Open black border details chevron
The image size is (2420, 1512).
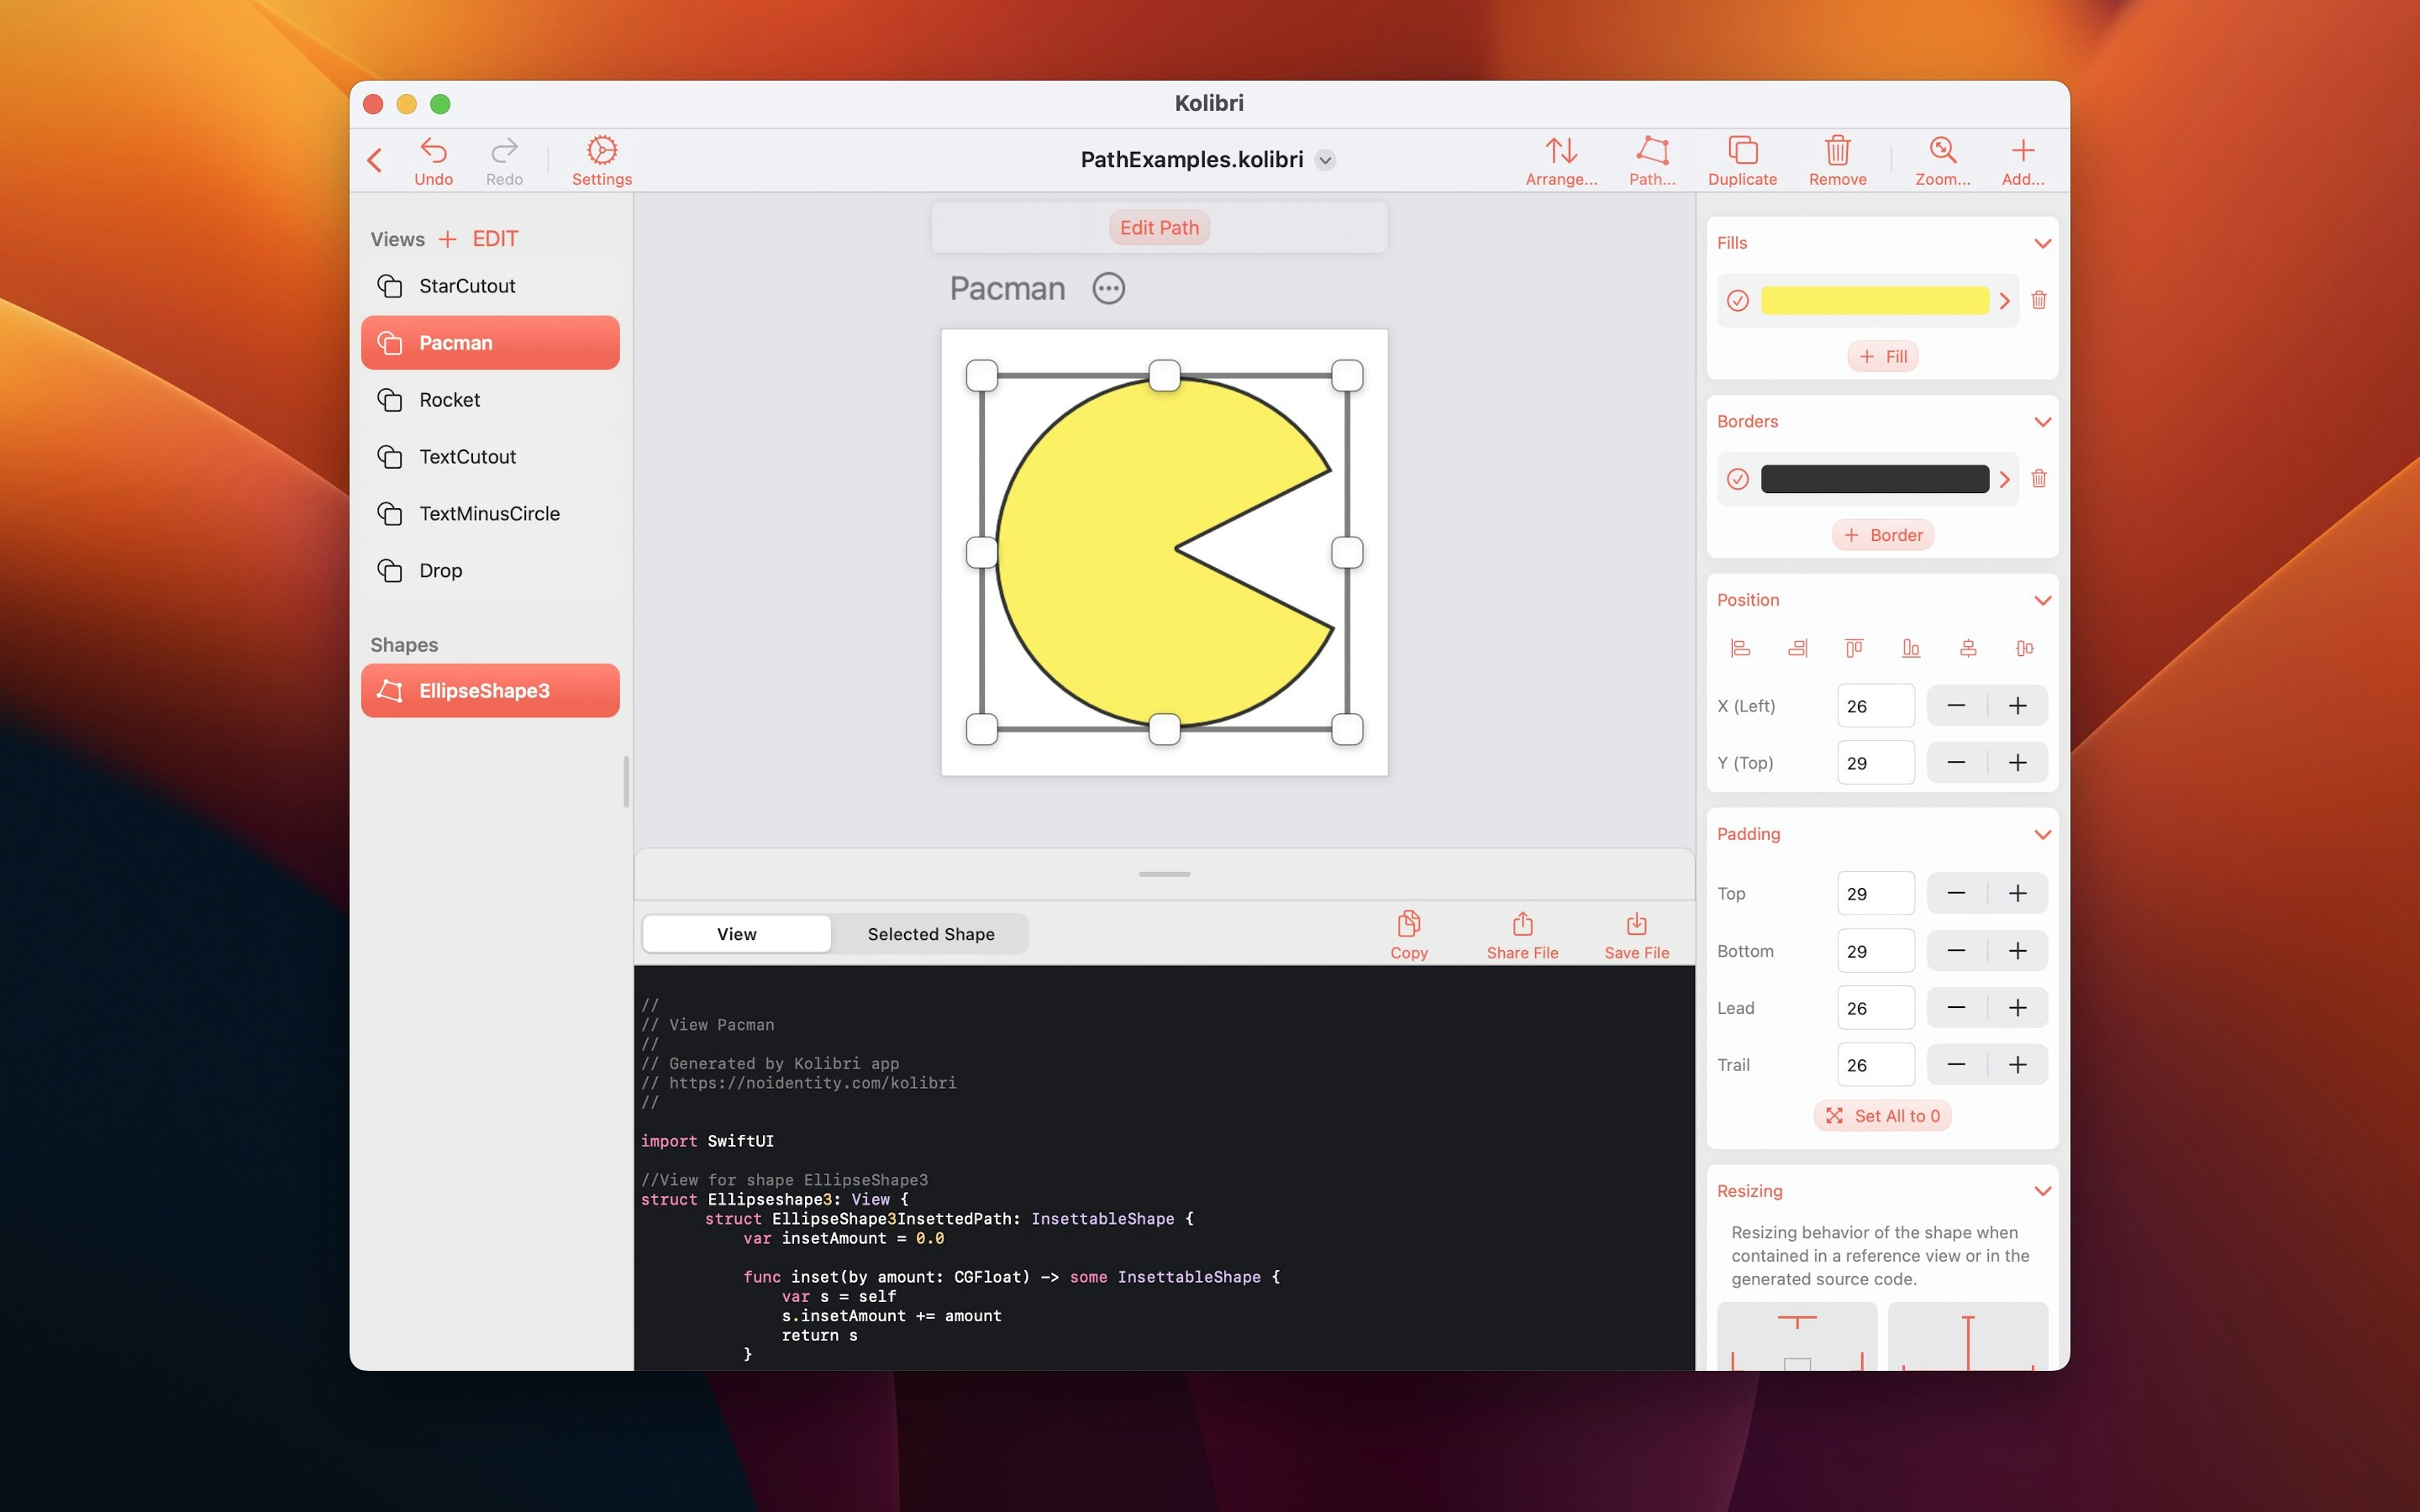2004,479
